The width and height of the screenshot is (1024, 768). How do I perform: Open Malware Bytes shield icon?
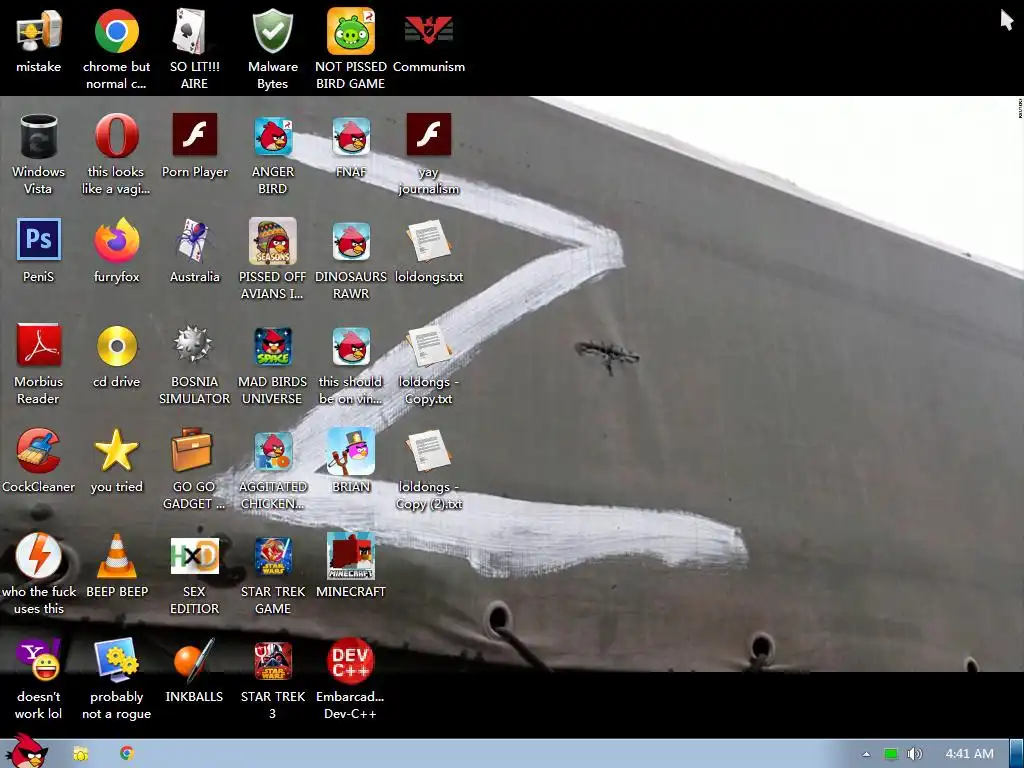click(272, 32)
